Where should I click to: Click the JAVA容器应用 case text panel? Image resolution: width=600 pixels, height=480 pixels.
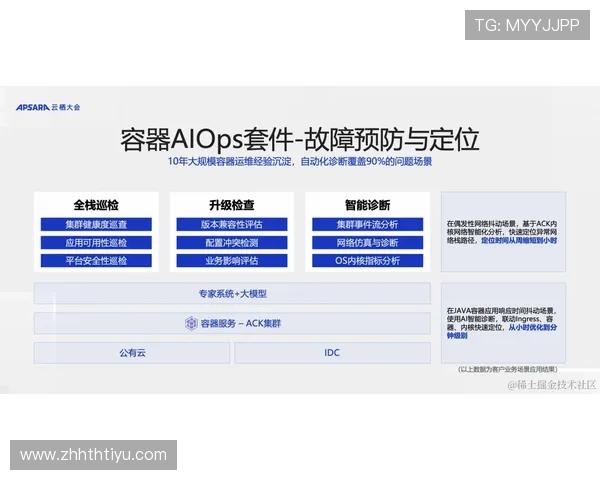tap(503, 323)
